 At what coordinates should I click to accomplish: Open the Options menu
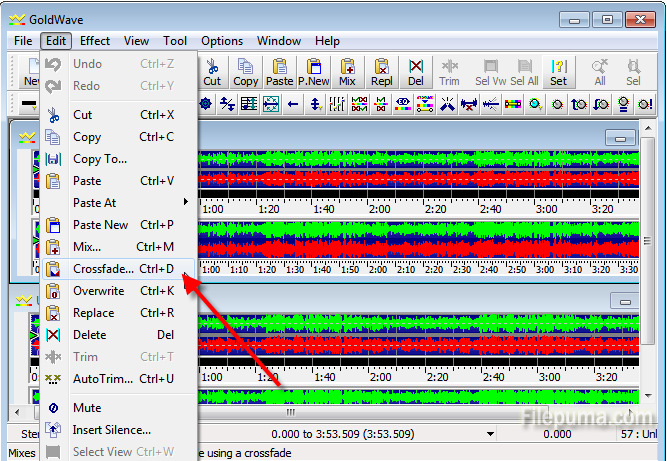click(222, 41)
